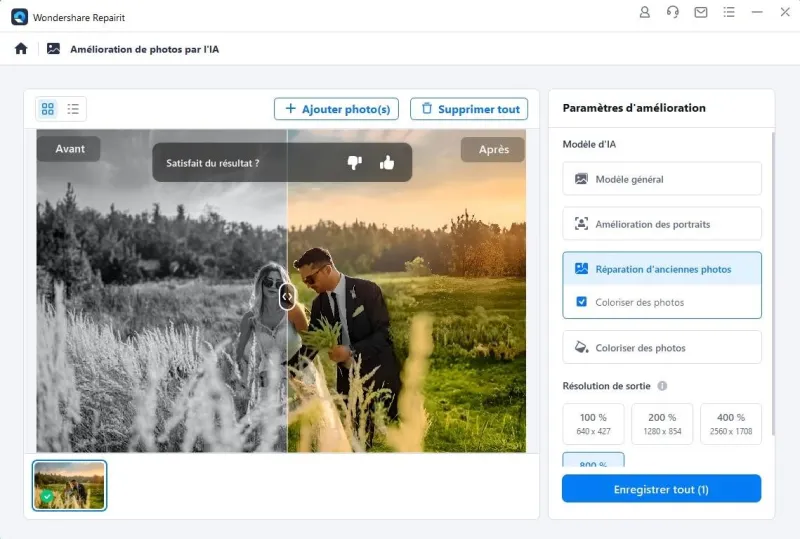This screenshot has height=539, width=800.
Task: Select Réparation d'anciennes photos model
Action: coord(662,269)
